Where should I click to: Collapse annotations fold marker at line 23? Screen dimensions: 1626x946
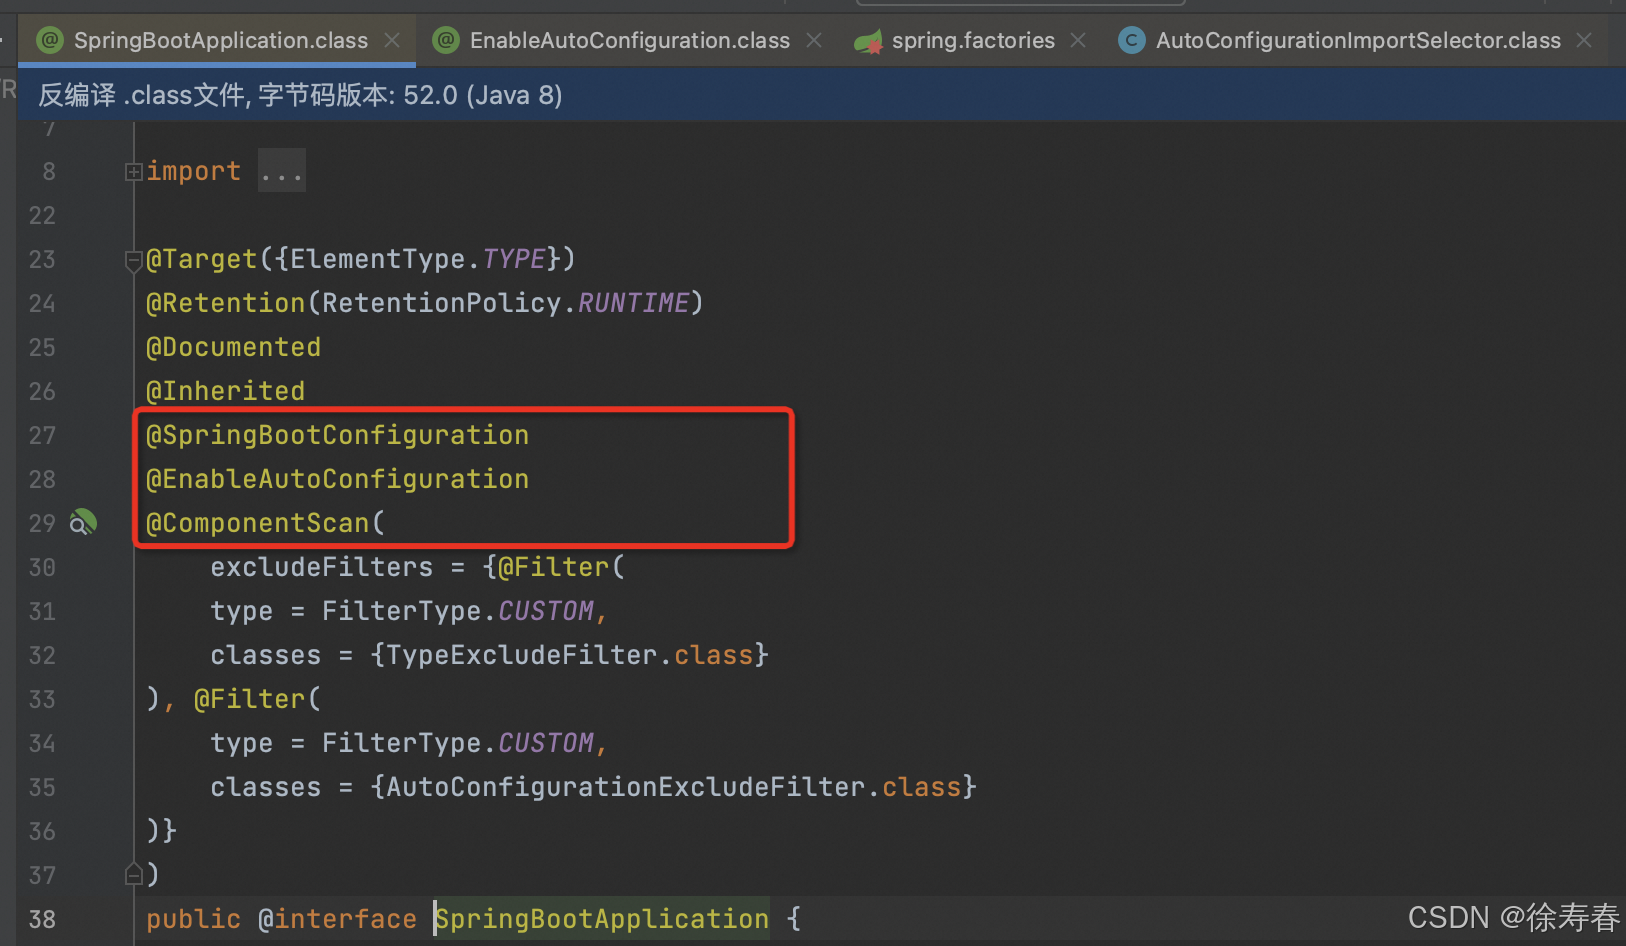(x=133, y=261)
